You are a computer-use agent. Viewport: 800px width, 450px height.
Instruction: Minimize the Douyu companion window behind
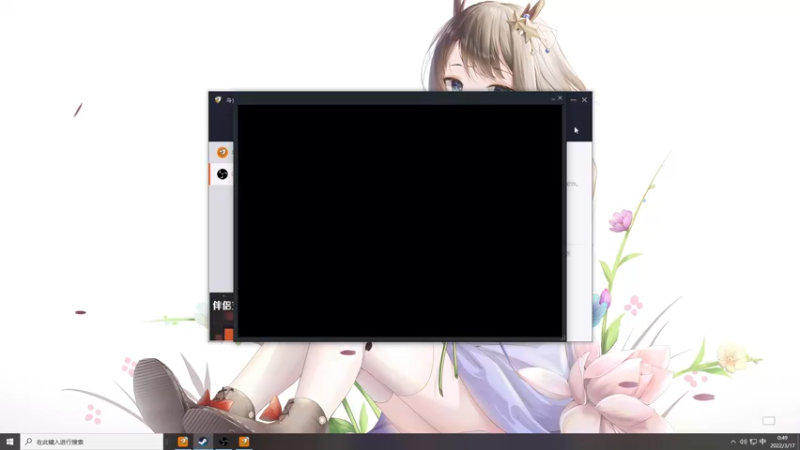point(573,100)
